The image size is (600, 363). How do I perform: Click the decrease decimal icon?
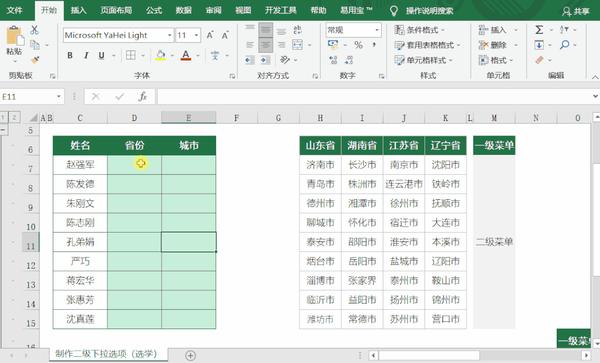[349, 60]
